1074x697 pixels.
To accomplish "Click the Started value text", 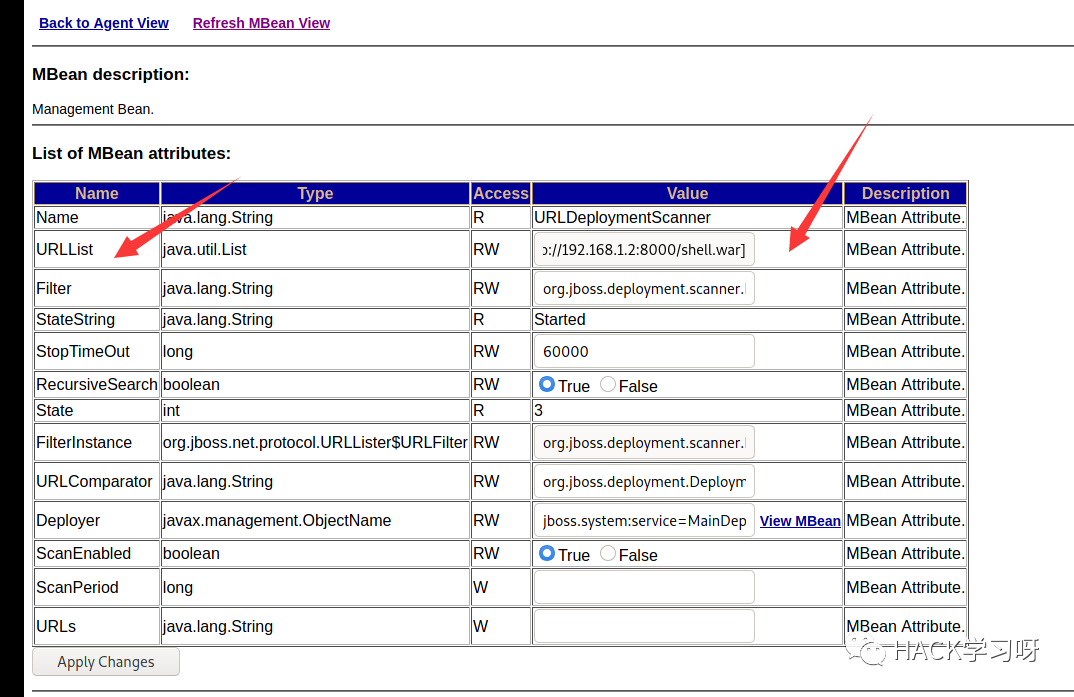I will tap(560, 320).
